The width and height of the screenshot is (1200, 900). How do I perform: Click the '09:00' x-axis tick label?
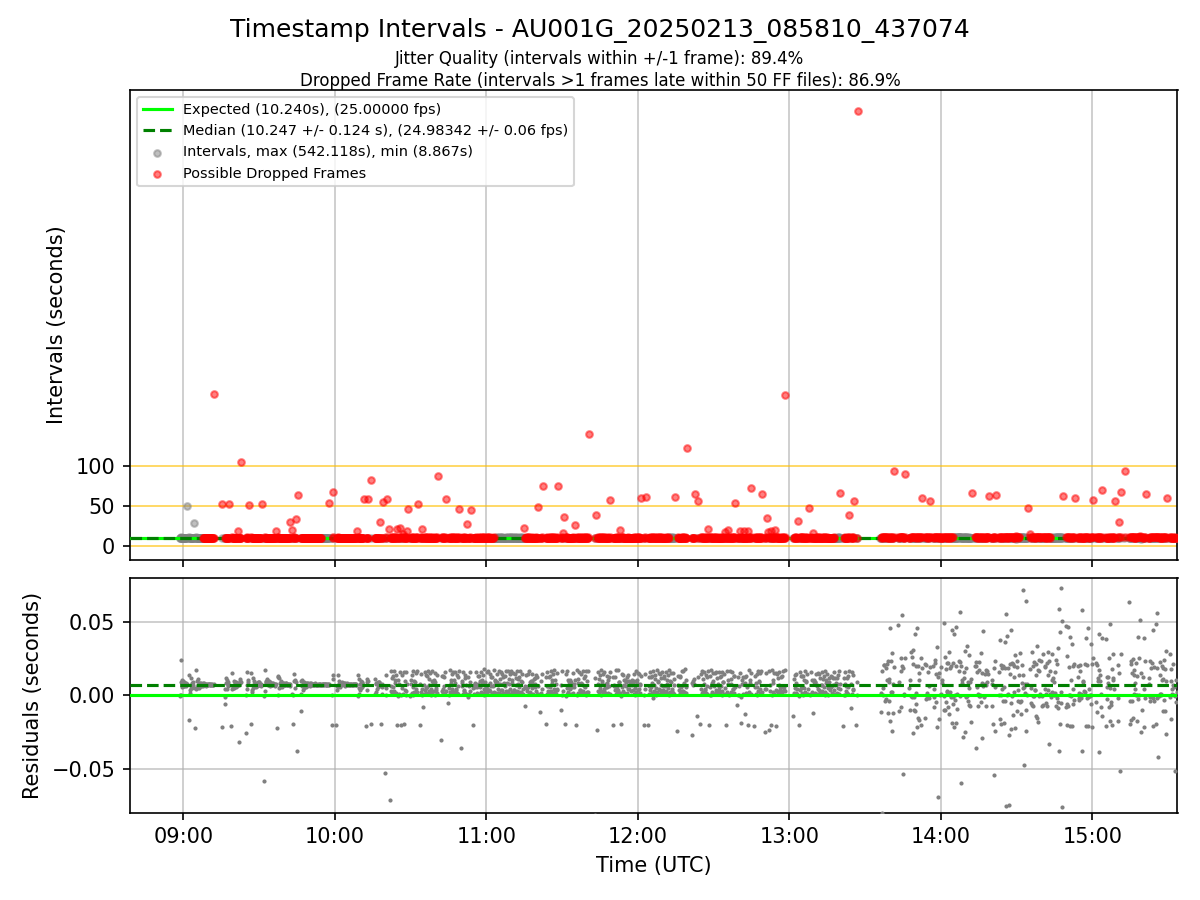tap(182, 835)
